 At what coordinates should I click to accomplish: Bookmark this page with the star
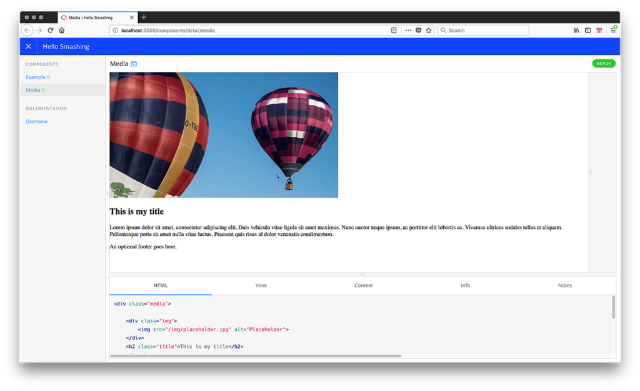coord(429,30)
